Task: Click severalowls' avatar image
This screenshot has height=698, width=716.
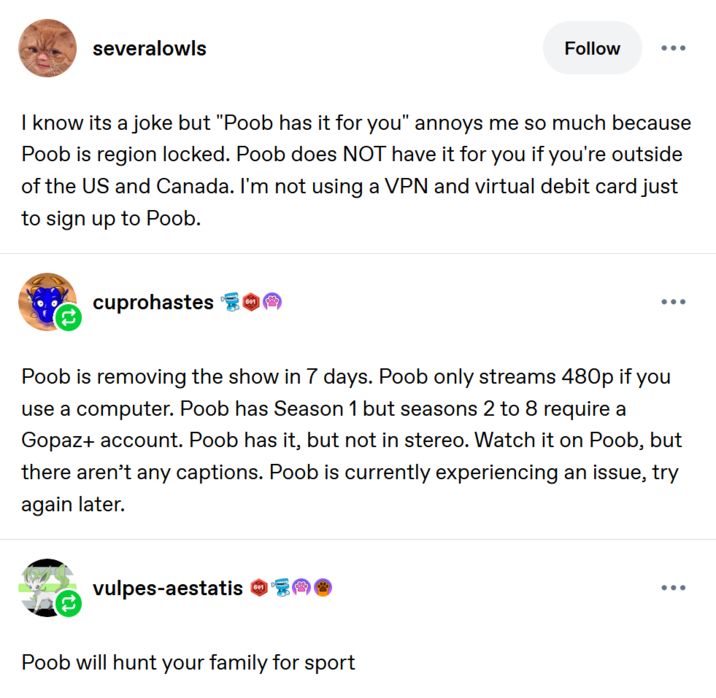Action: point(47,48)
